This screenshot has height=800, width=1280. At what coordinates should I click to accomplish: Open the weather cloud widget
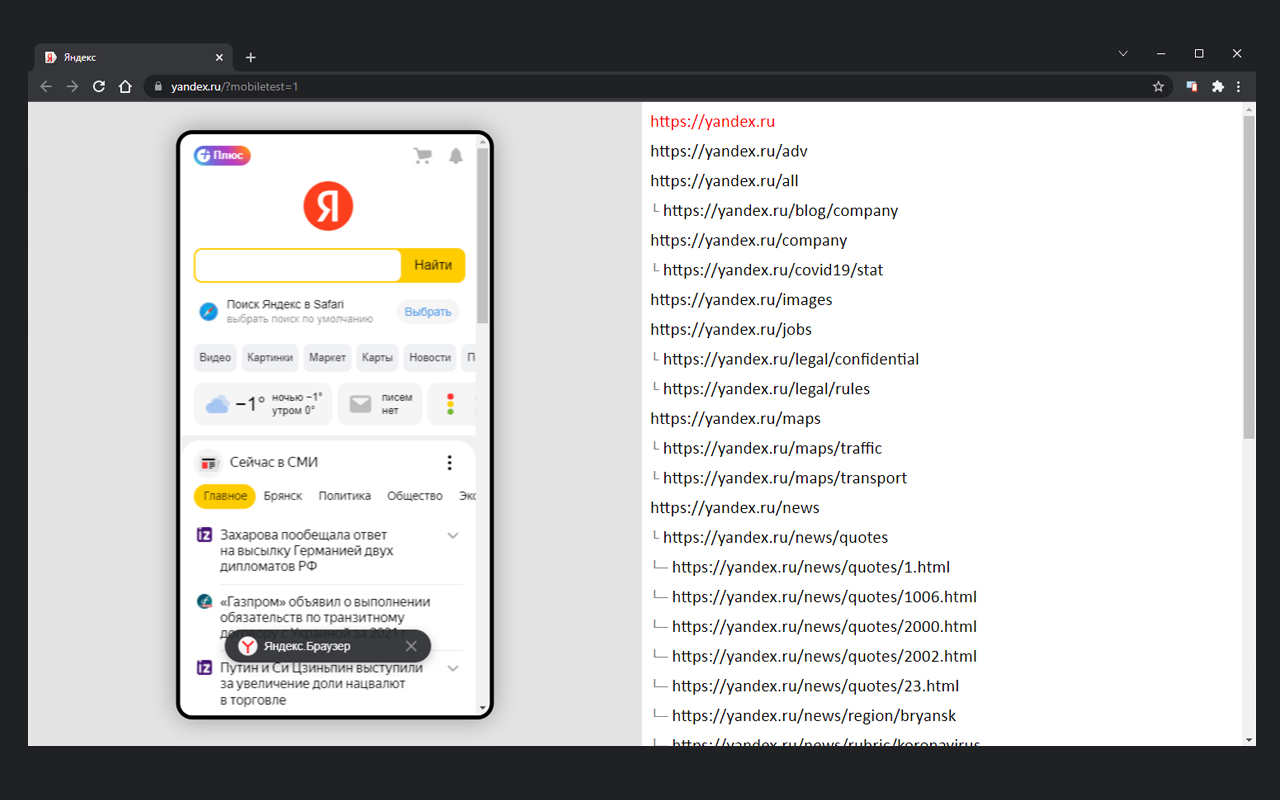click(x=263, y=404)
